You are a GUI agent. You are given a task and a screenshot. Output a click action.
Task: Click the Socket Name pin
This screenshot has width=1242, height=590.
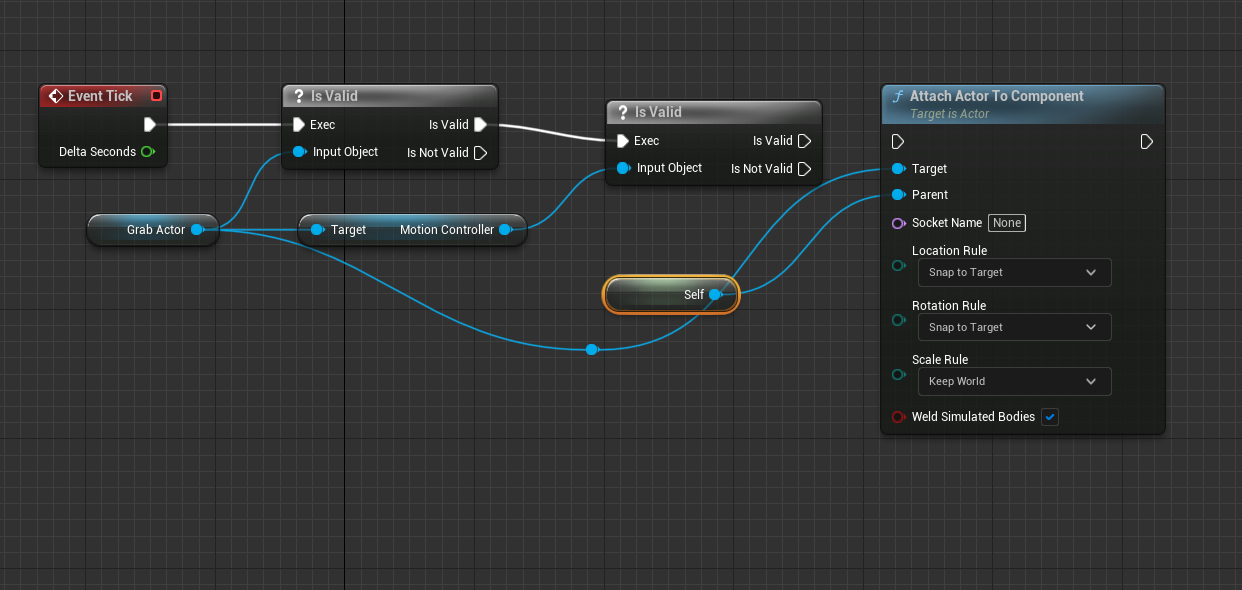[x=898, y=223]
